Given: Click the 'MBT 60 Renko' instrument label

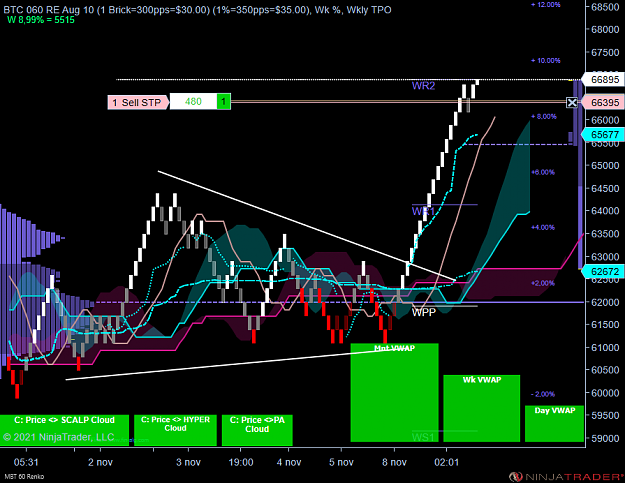Looking at the screenshot, I should [24, 477].
